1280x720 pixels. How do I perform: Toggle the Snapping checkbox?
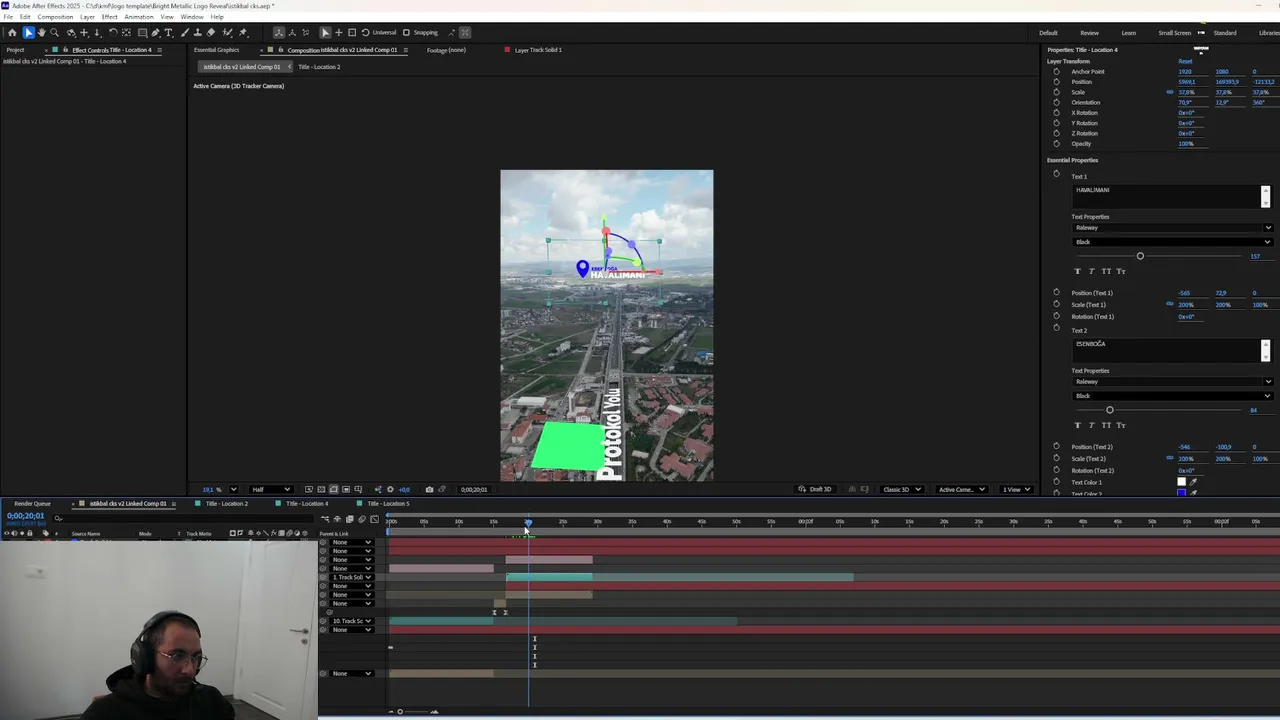pyautogui.click(x=406, y=32)
